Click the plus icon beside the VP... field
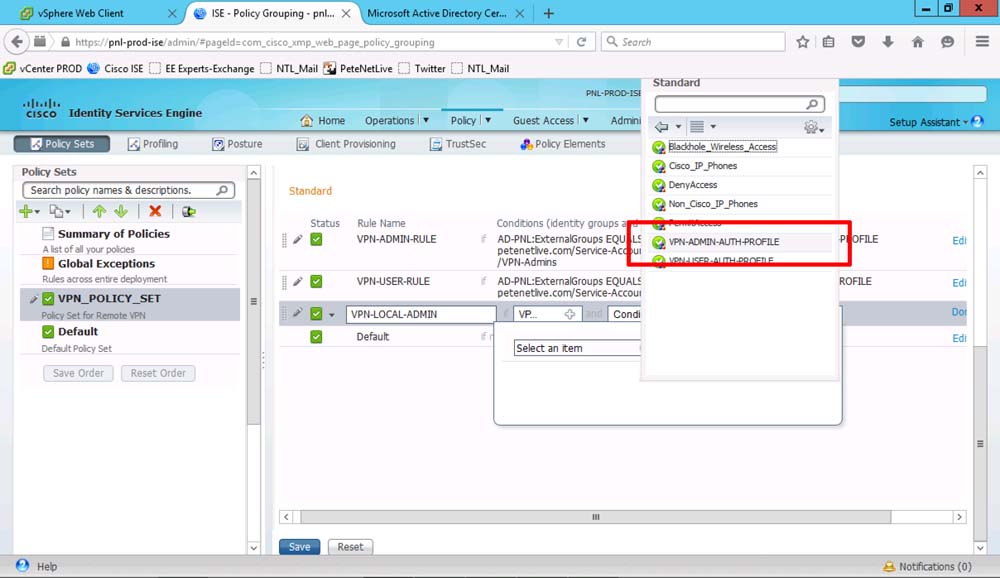This screenshot has height=578, width=1000. coord(570,314)
